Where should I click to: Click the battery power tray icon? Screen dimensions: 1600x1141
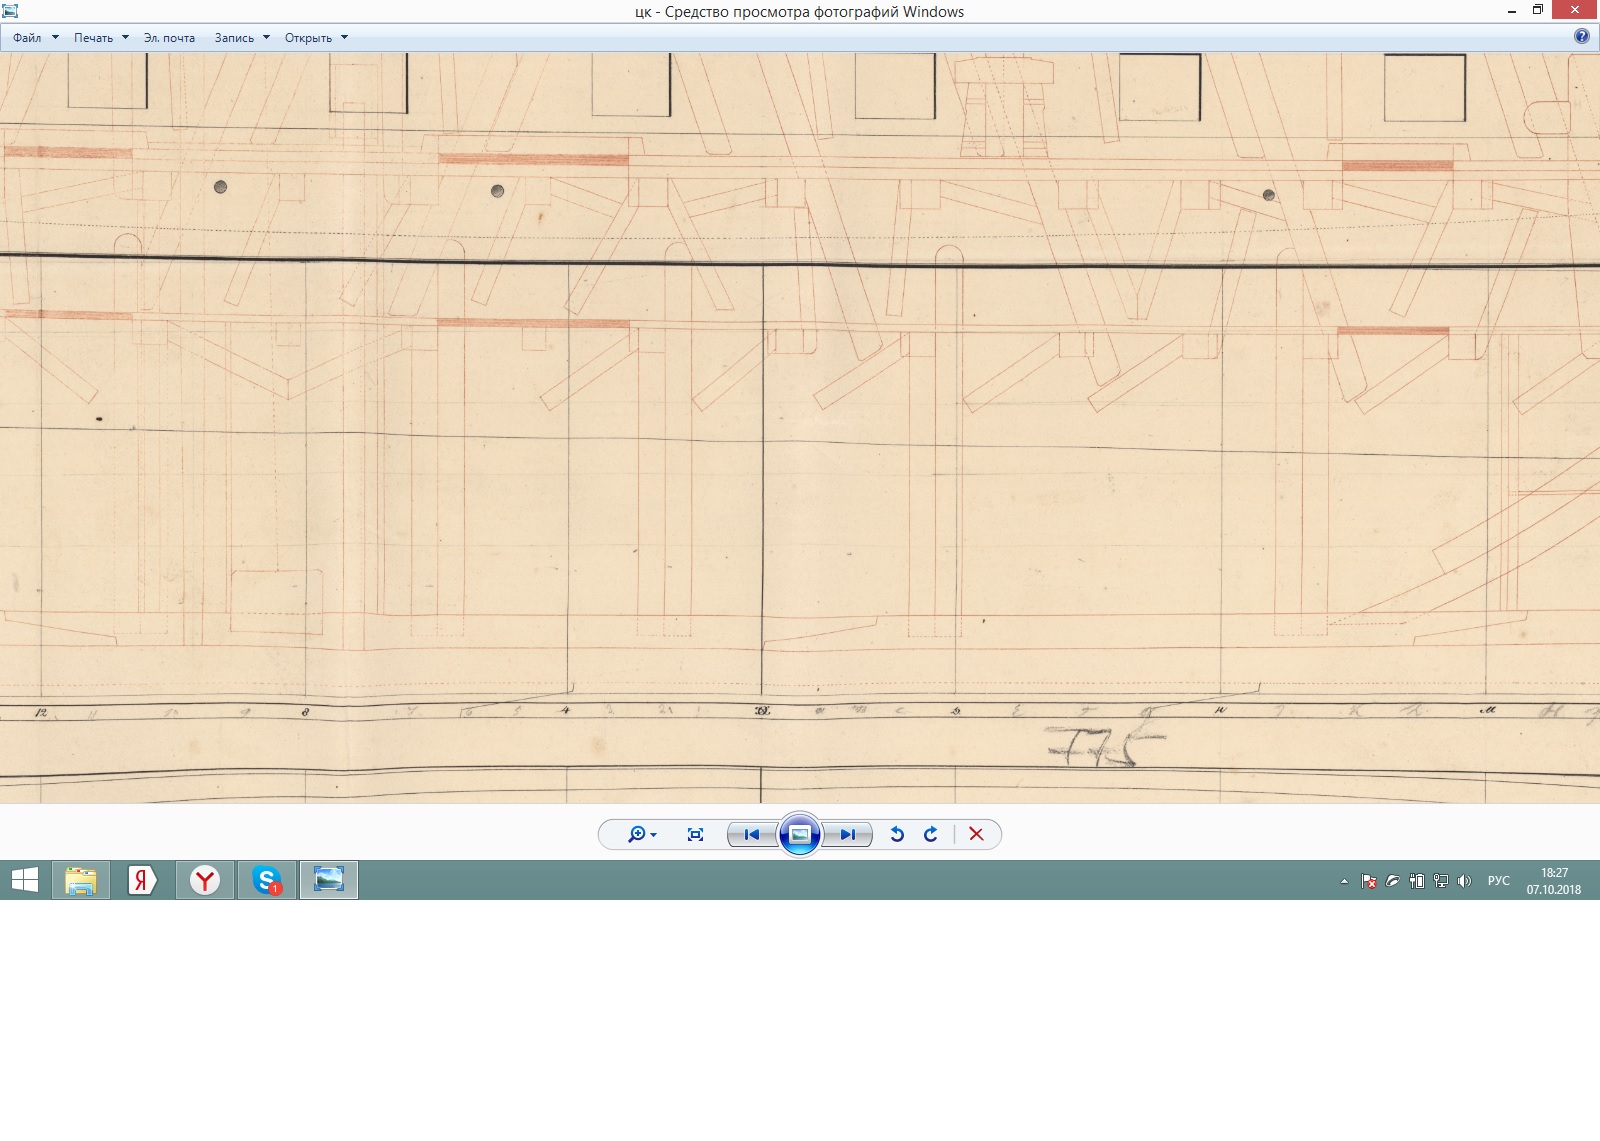[1416, 881]
